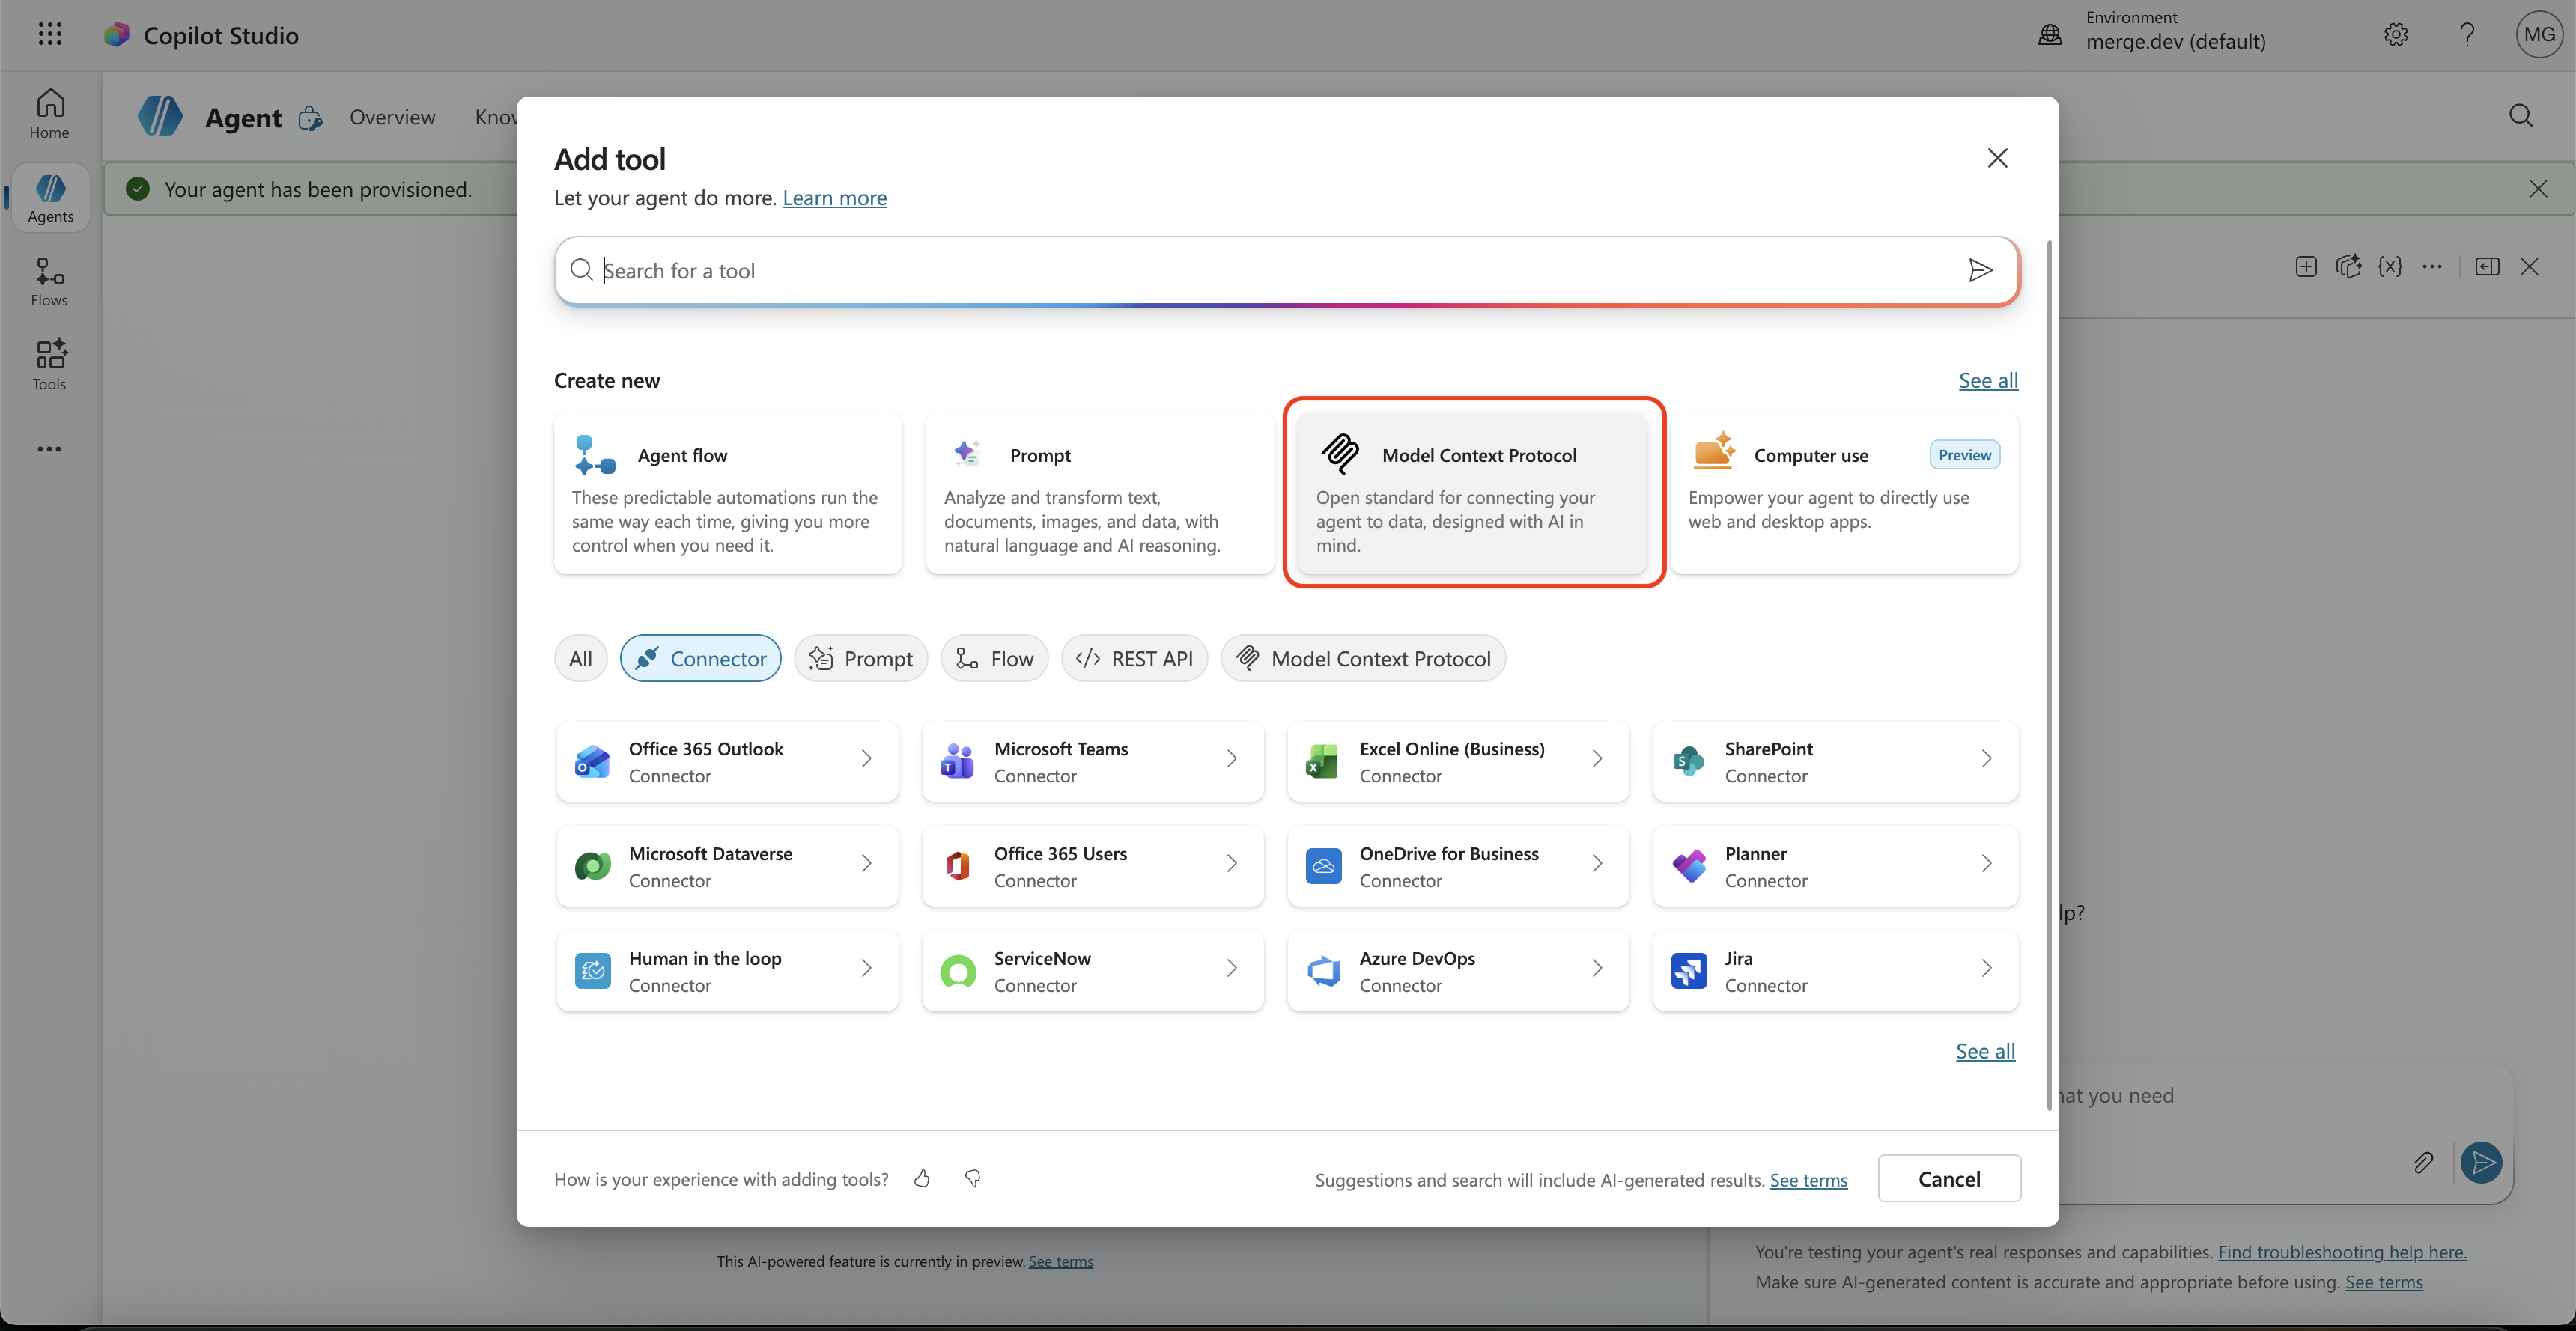Select the Prompt create-new card
The height and width of the screenshot is (1331, 2576).
[x=1100, y=493]
